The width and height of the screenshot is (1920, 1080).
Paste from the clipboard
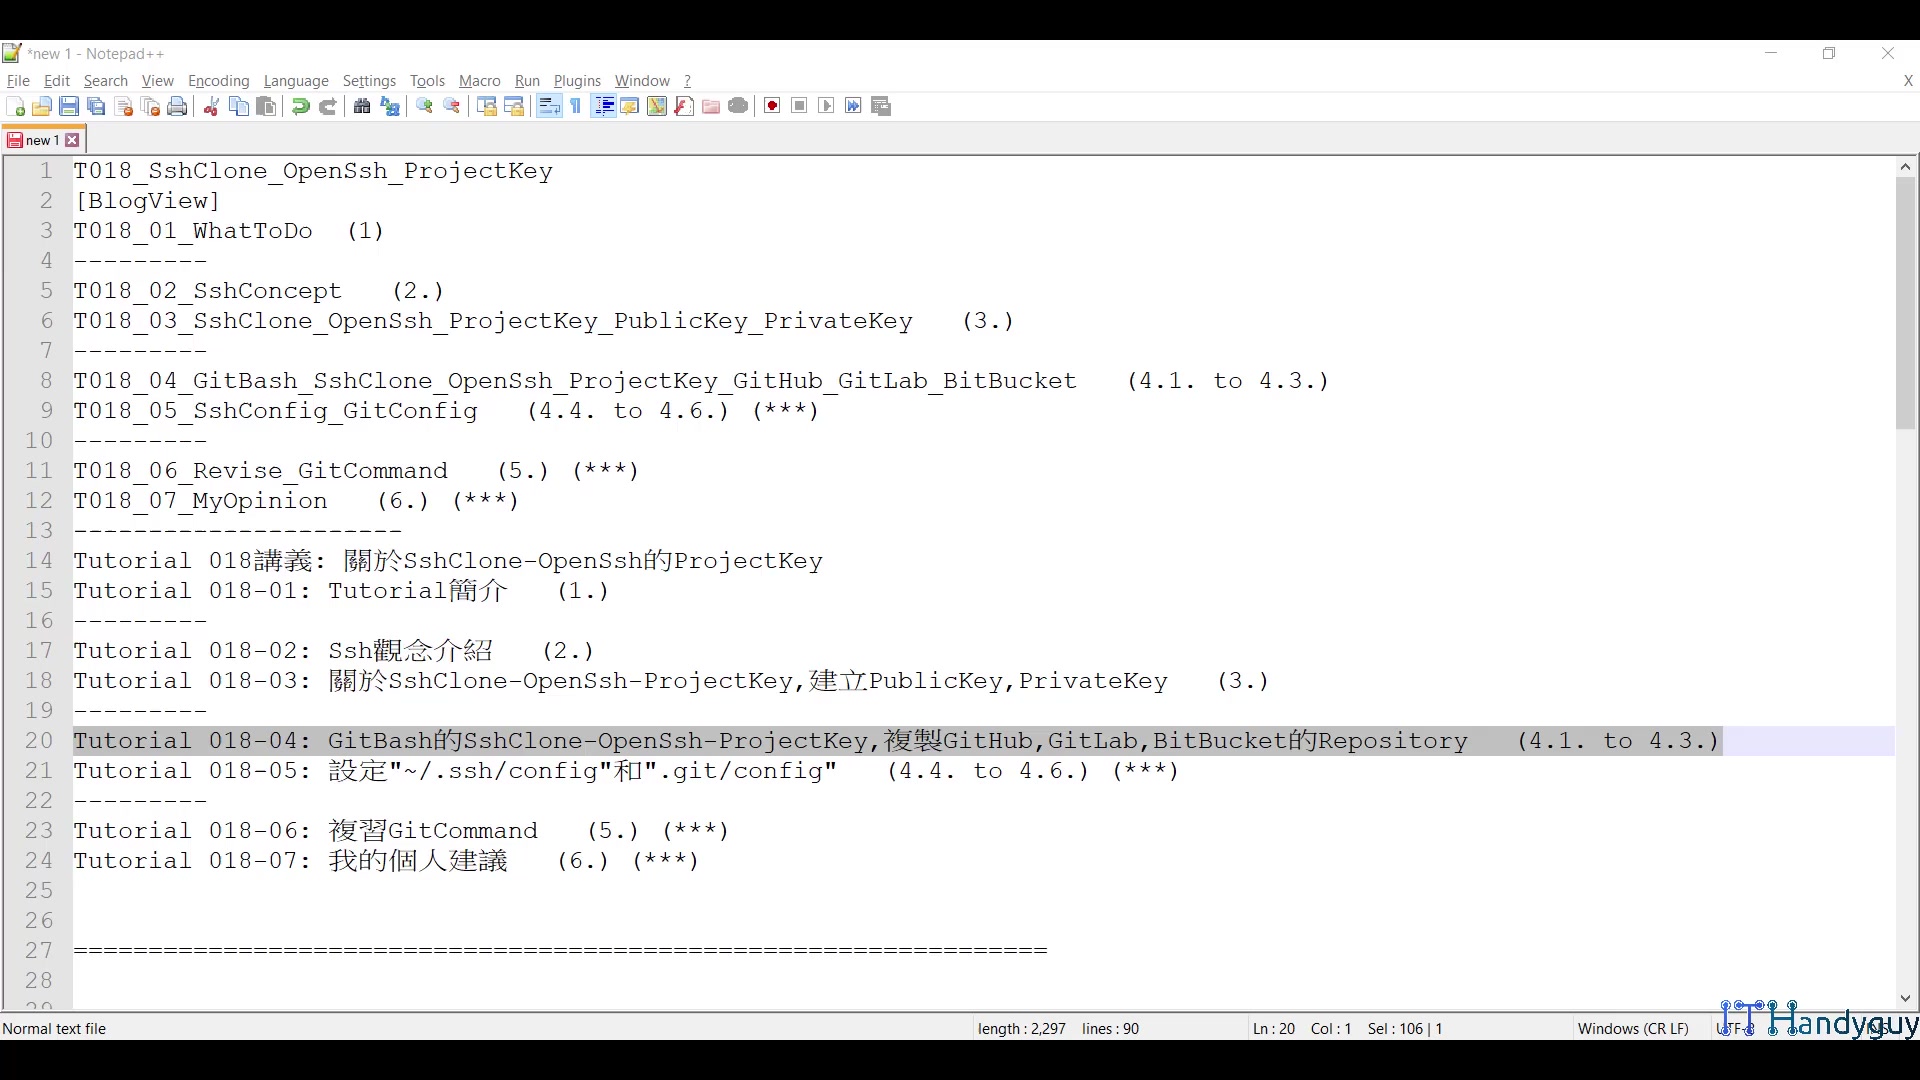pos(266,106)
